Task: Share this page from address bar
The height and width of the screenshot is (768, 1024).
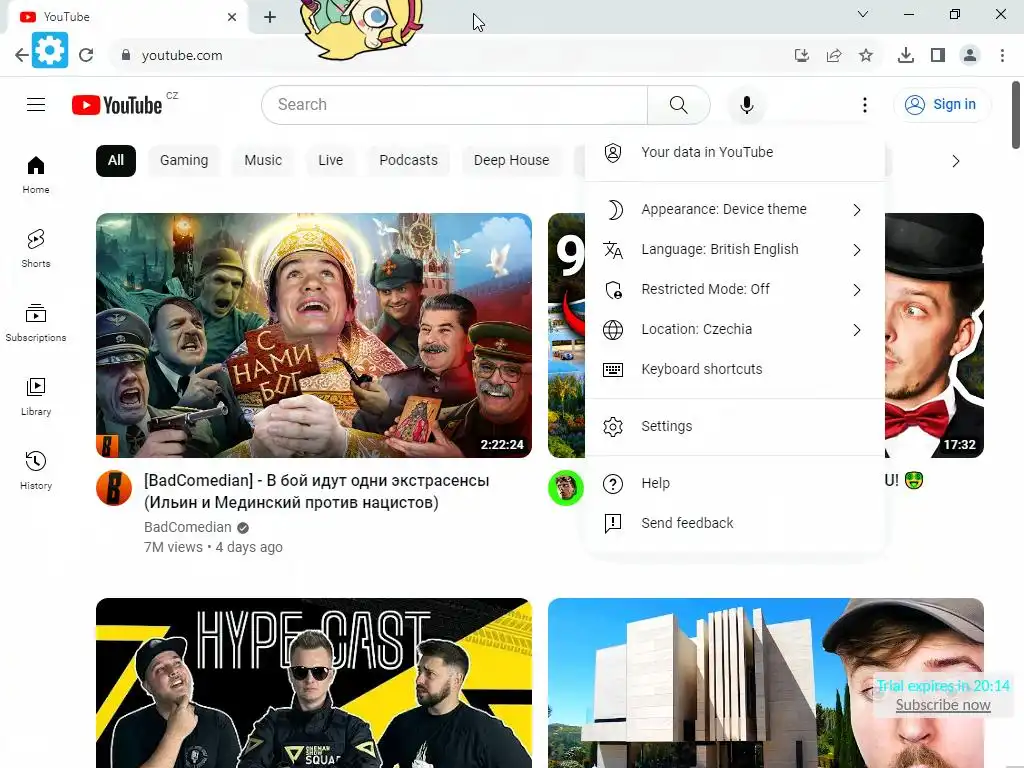Action: coord(834,56)
